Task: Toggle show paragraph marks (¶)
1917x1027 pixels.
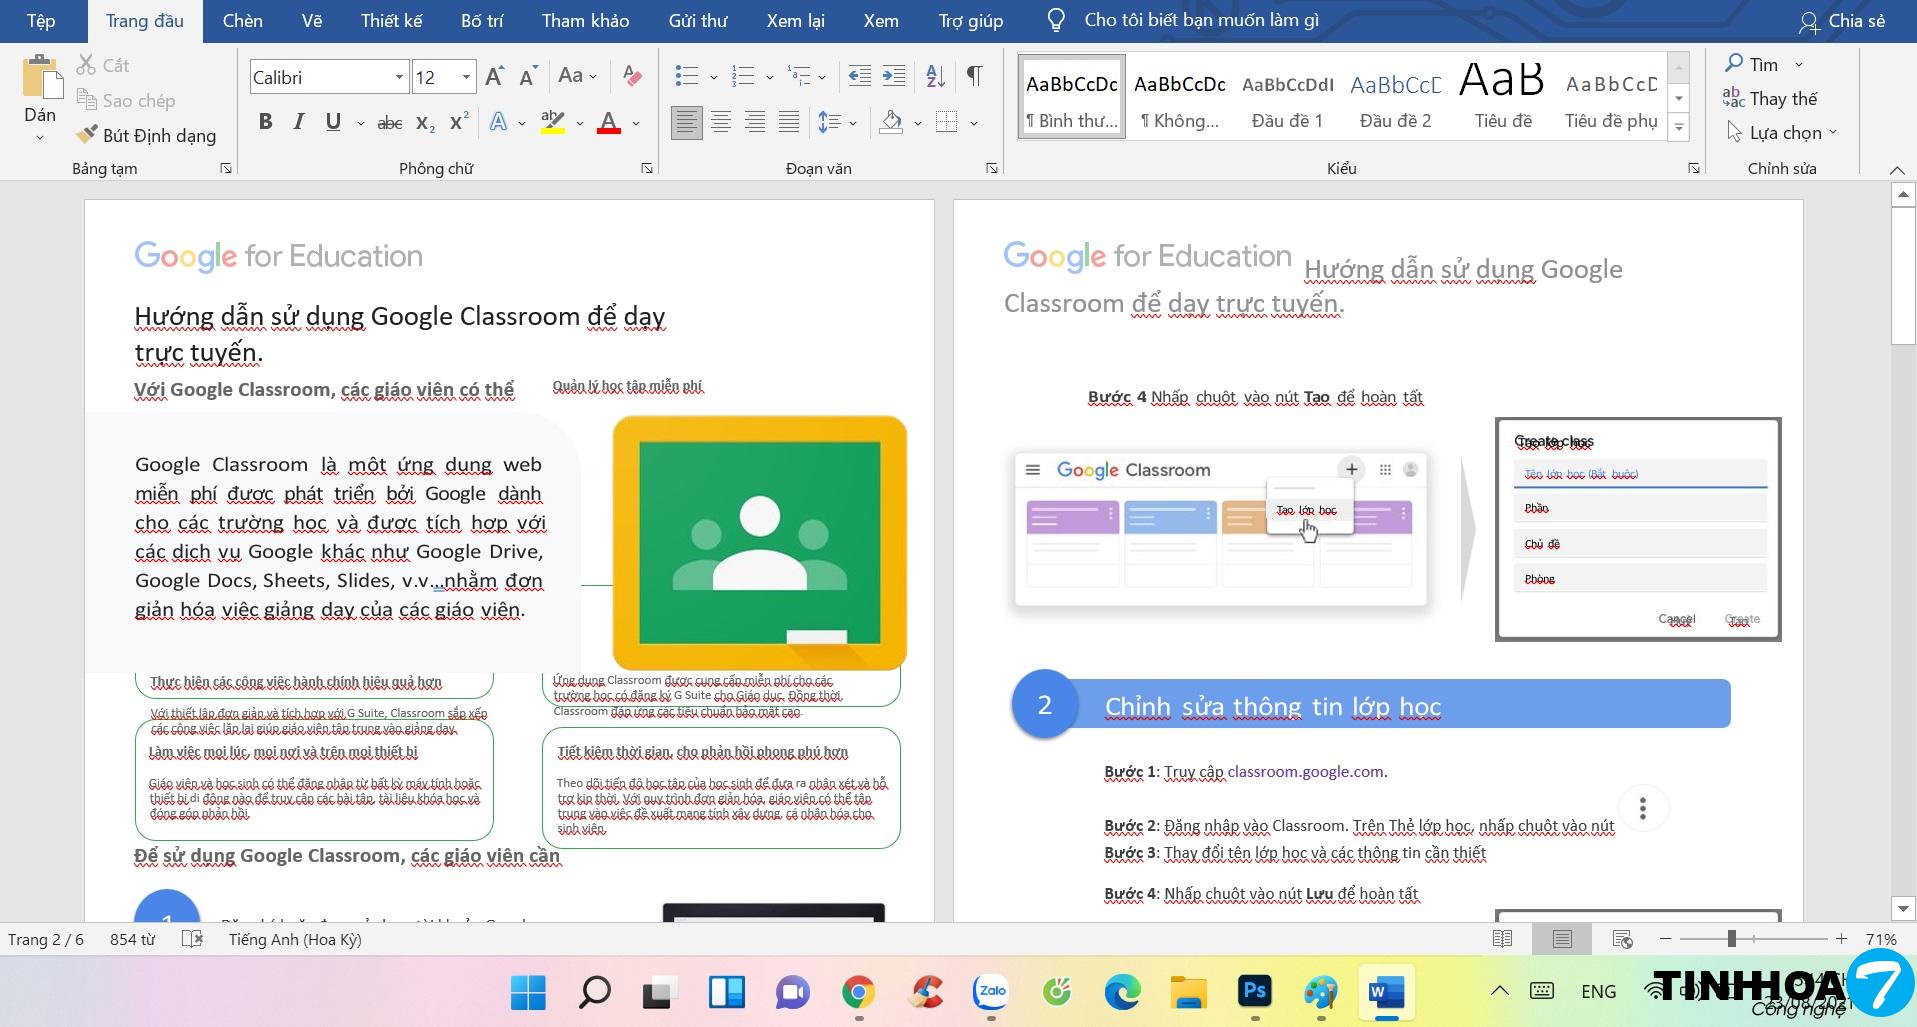Action: [974, 76]
